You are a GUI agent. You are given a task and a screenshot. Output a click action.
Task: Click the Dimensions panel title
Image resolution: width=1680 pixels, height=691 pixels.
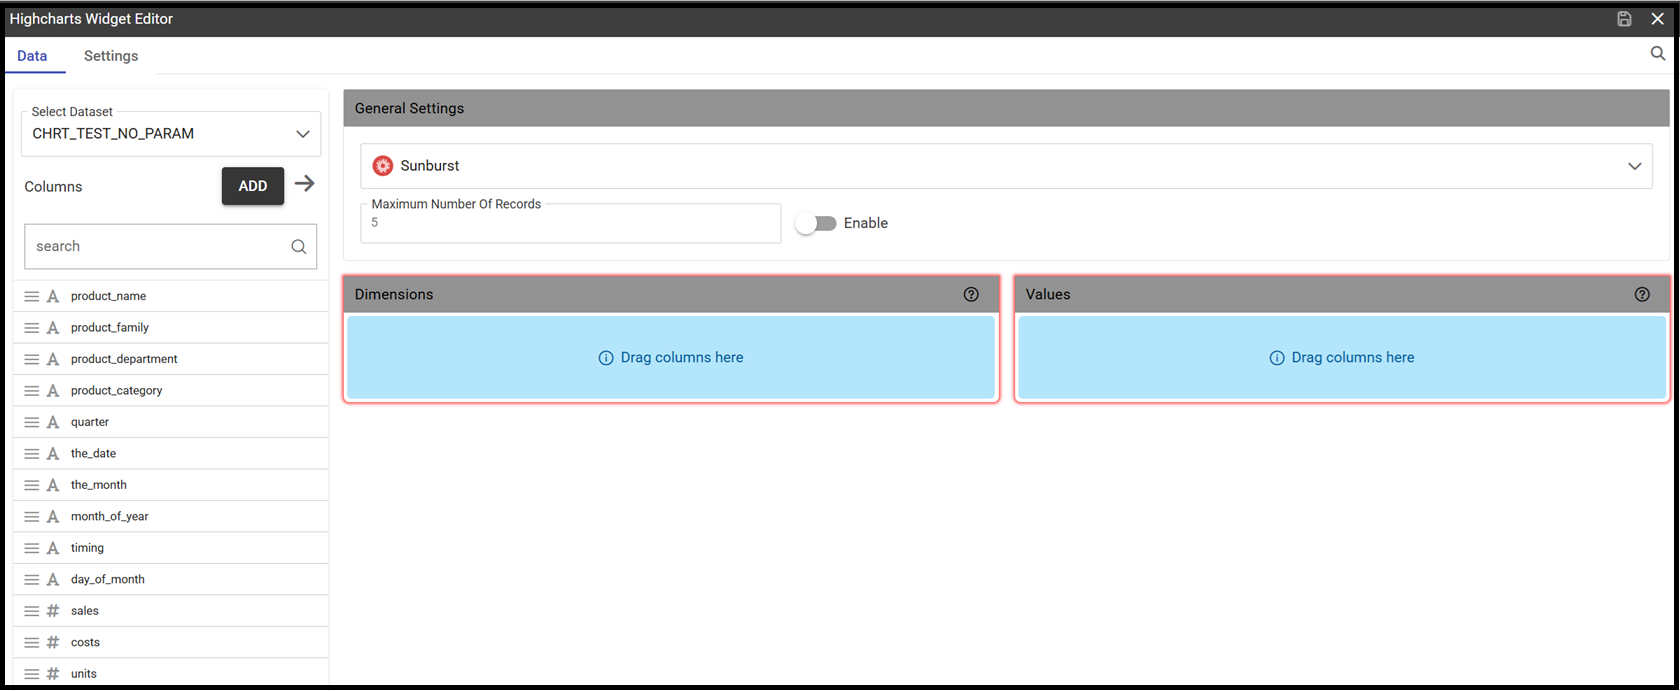click(394, 295)
